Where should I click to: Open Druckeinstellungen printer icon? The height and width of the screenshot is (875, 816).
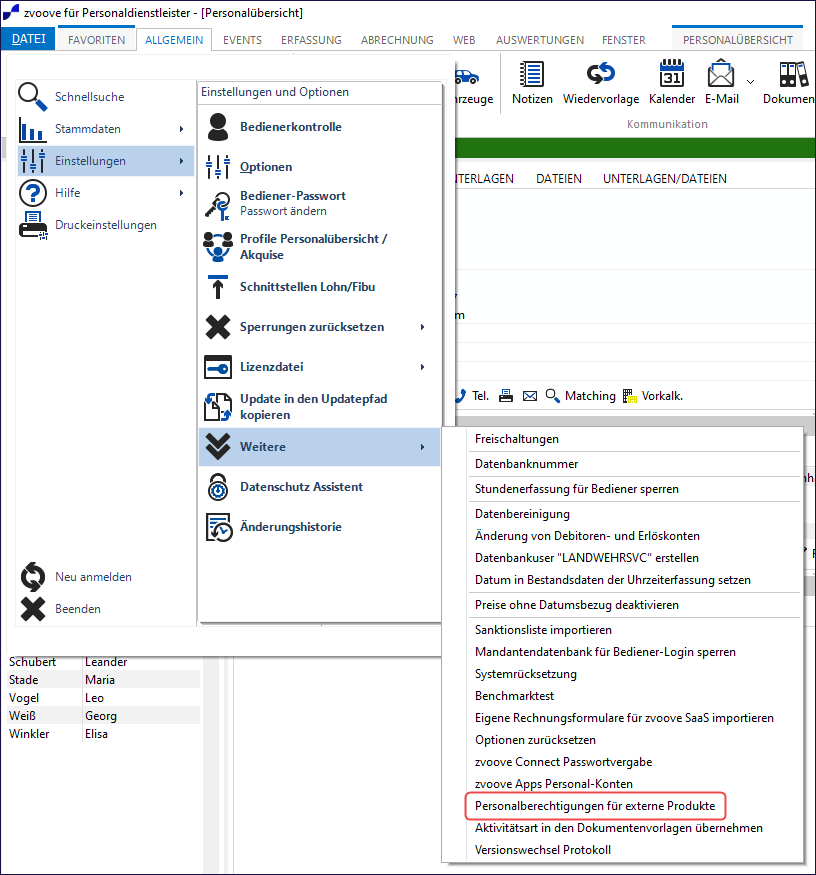[x=33, y=225]
